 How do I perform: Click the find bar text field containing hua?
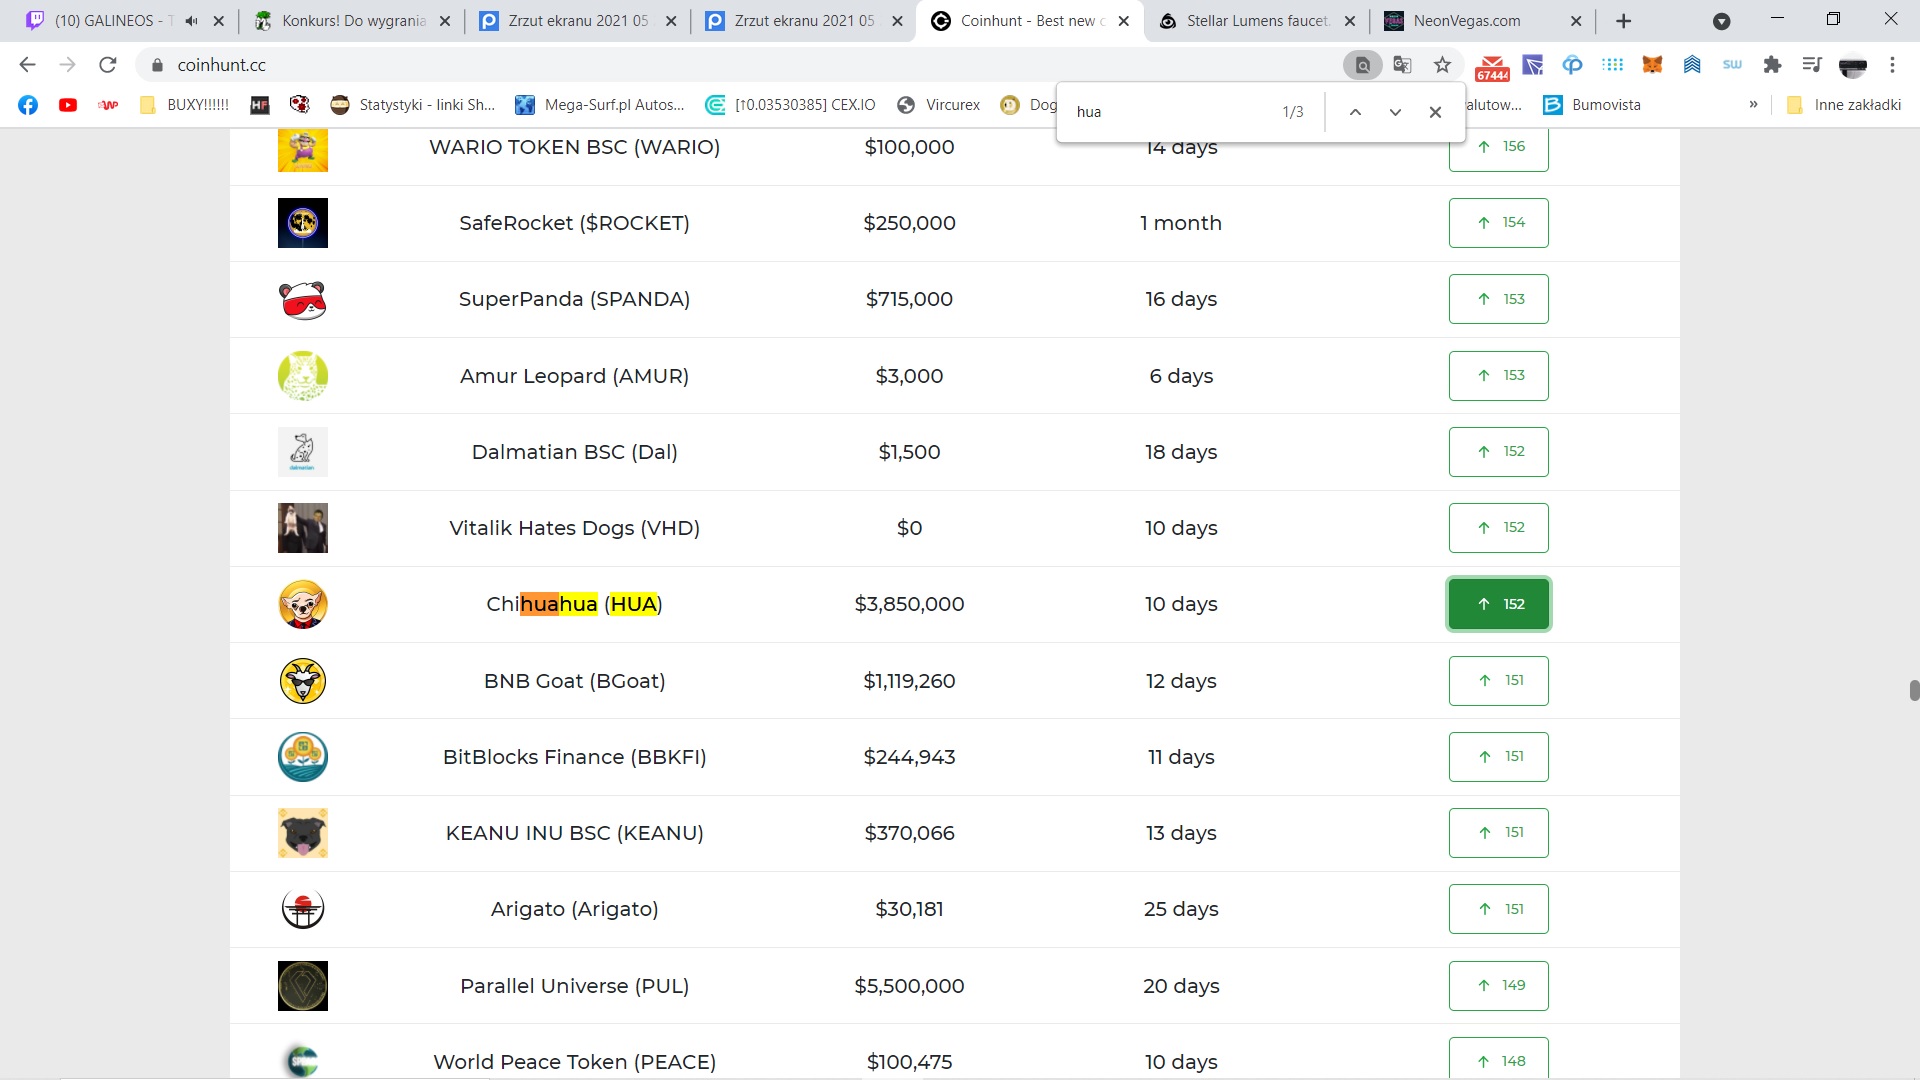(x=1170, y=112)
